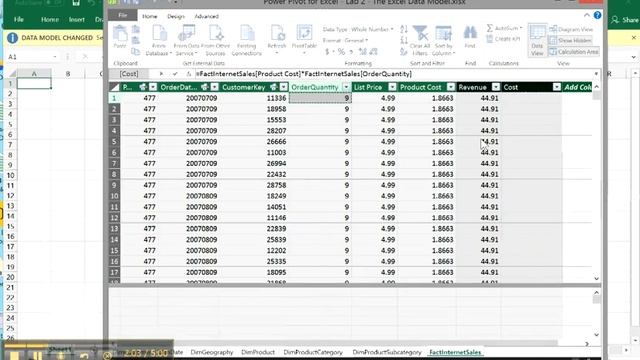The image size is (640, 360).
Task: Open the Revenue column filter dropdown
Action: (496, 87)
